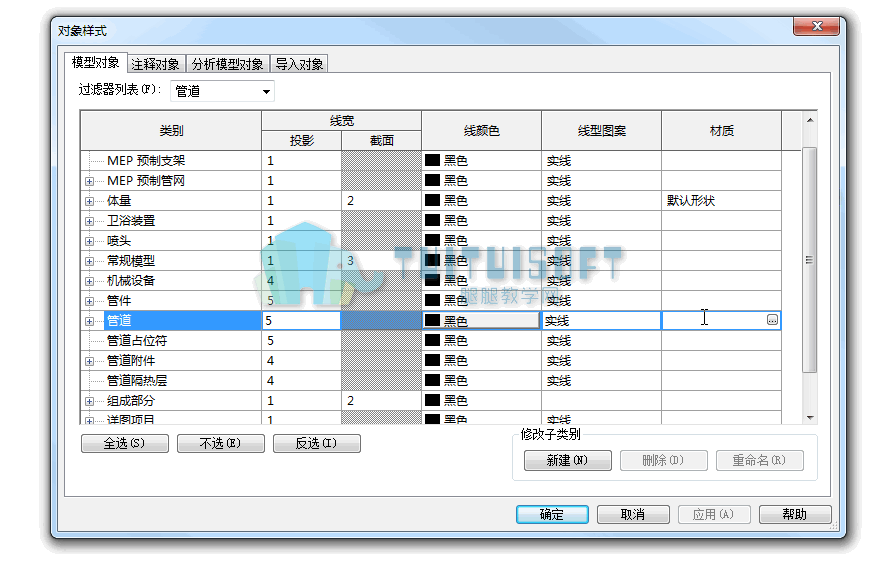Switch to the 注释对象 tab

click(x=155, y=64)
